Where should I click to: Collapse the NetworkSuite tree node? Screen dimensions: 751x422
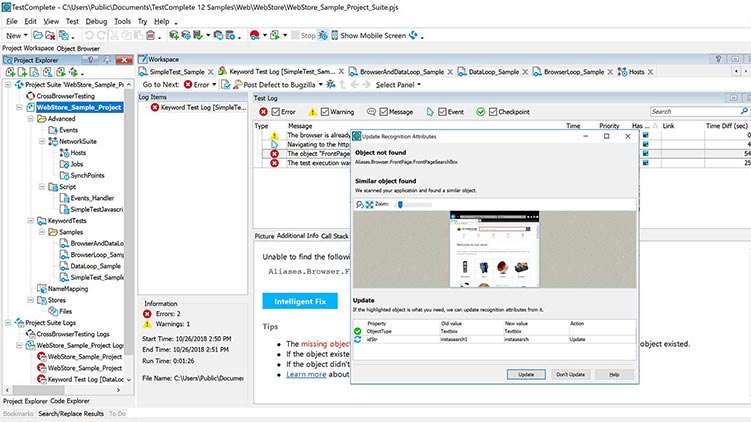(x=42, y=141)
